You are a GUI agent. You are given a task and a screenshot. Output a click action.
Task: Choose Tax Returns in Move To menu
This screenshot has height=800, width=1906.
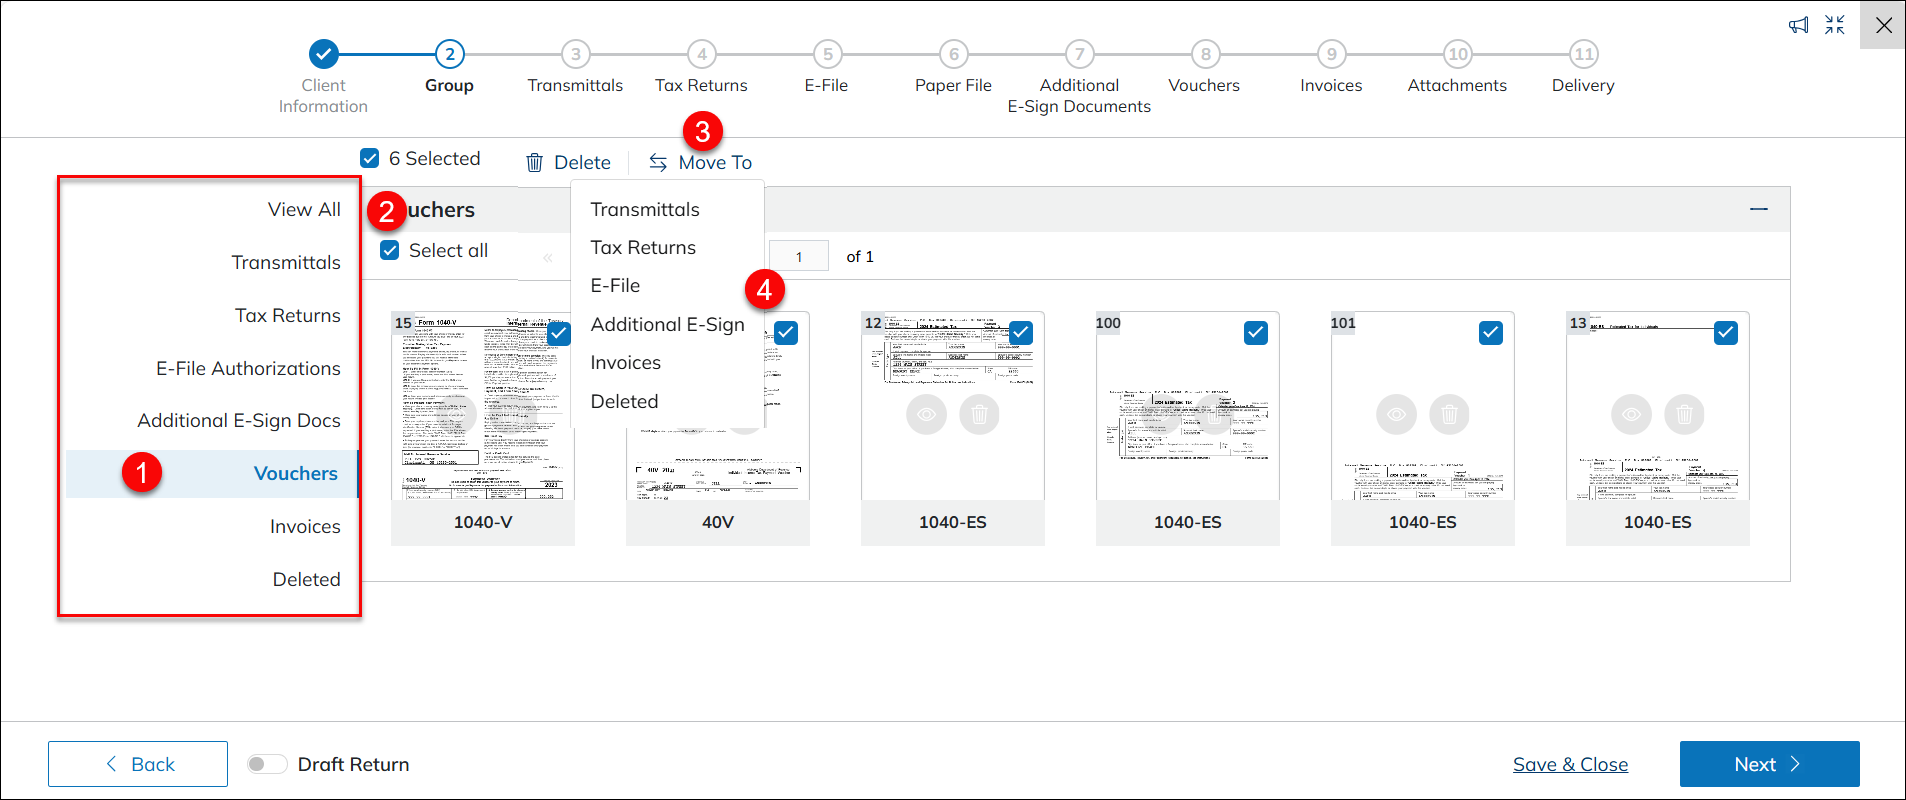643,247
